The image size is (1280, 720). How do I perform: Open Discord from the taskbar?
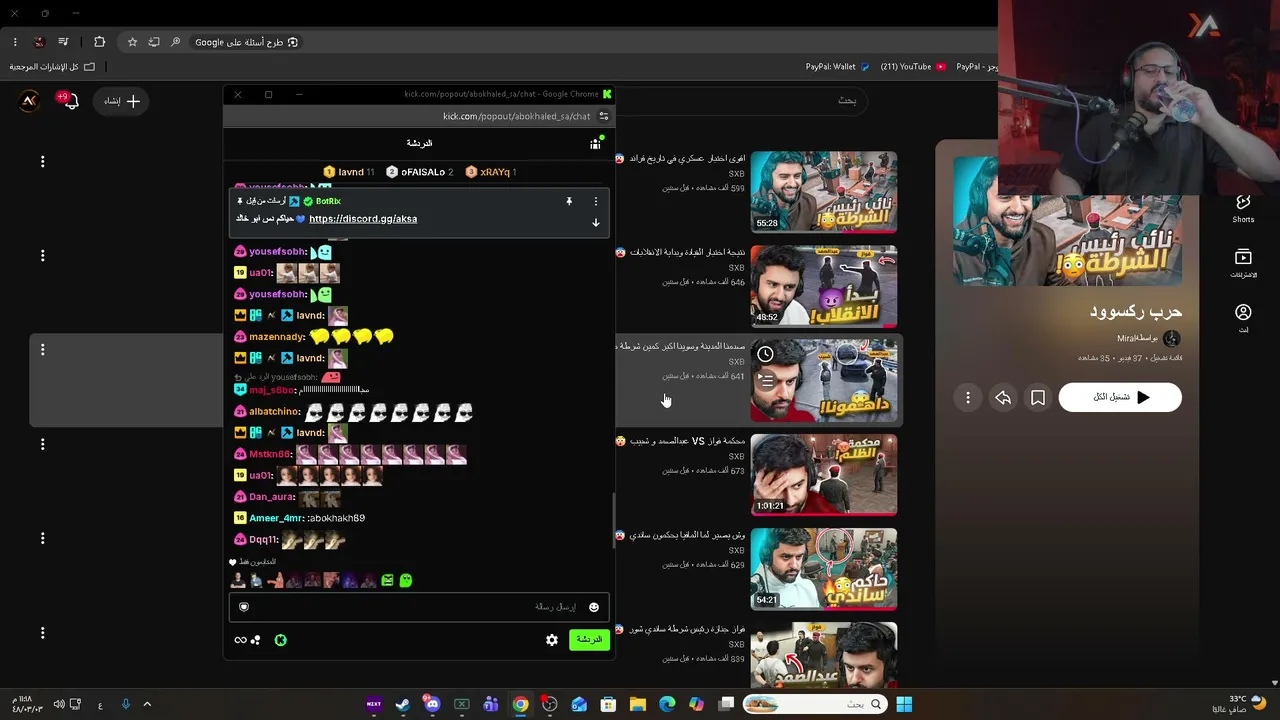(432, 705)
